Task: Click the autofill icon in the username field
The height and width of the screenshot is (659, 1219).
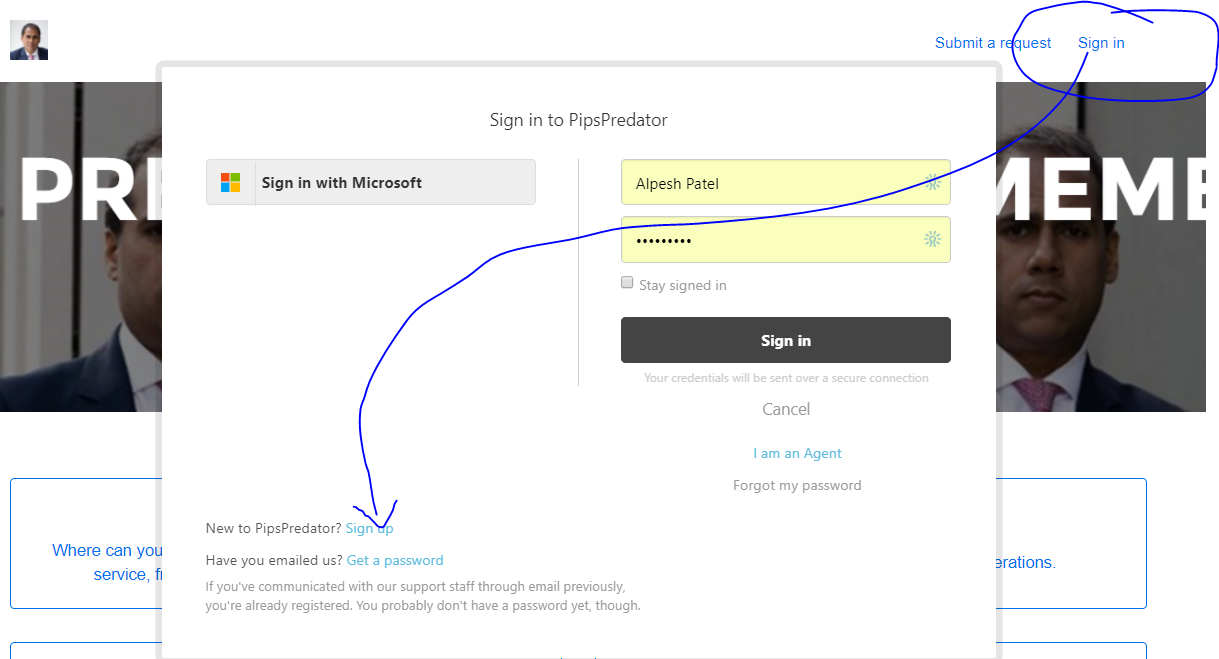Action: (x=932, y=182)
